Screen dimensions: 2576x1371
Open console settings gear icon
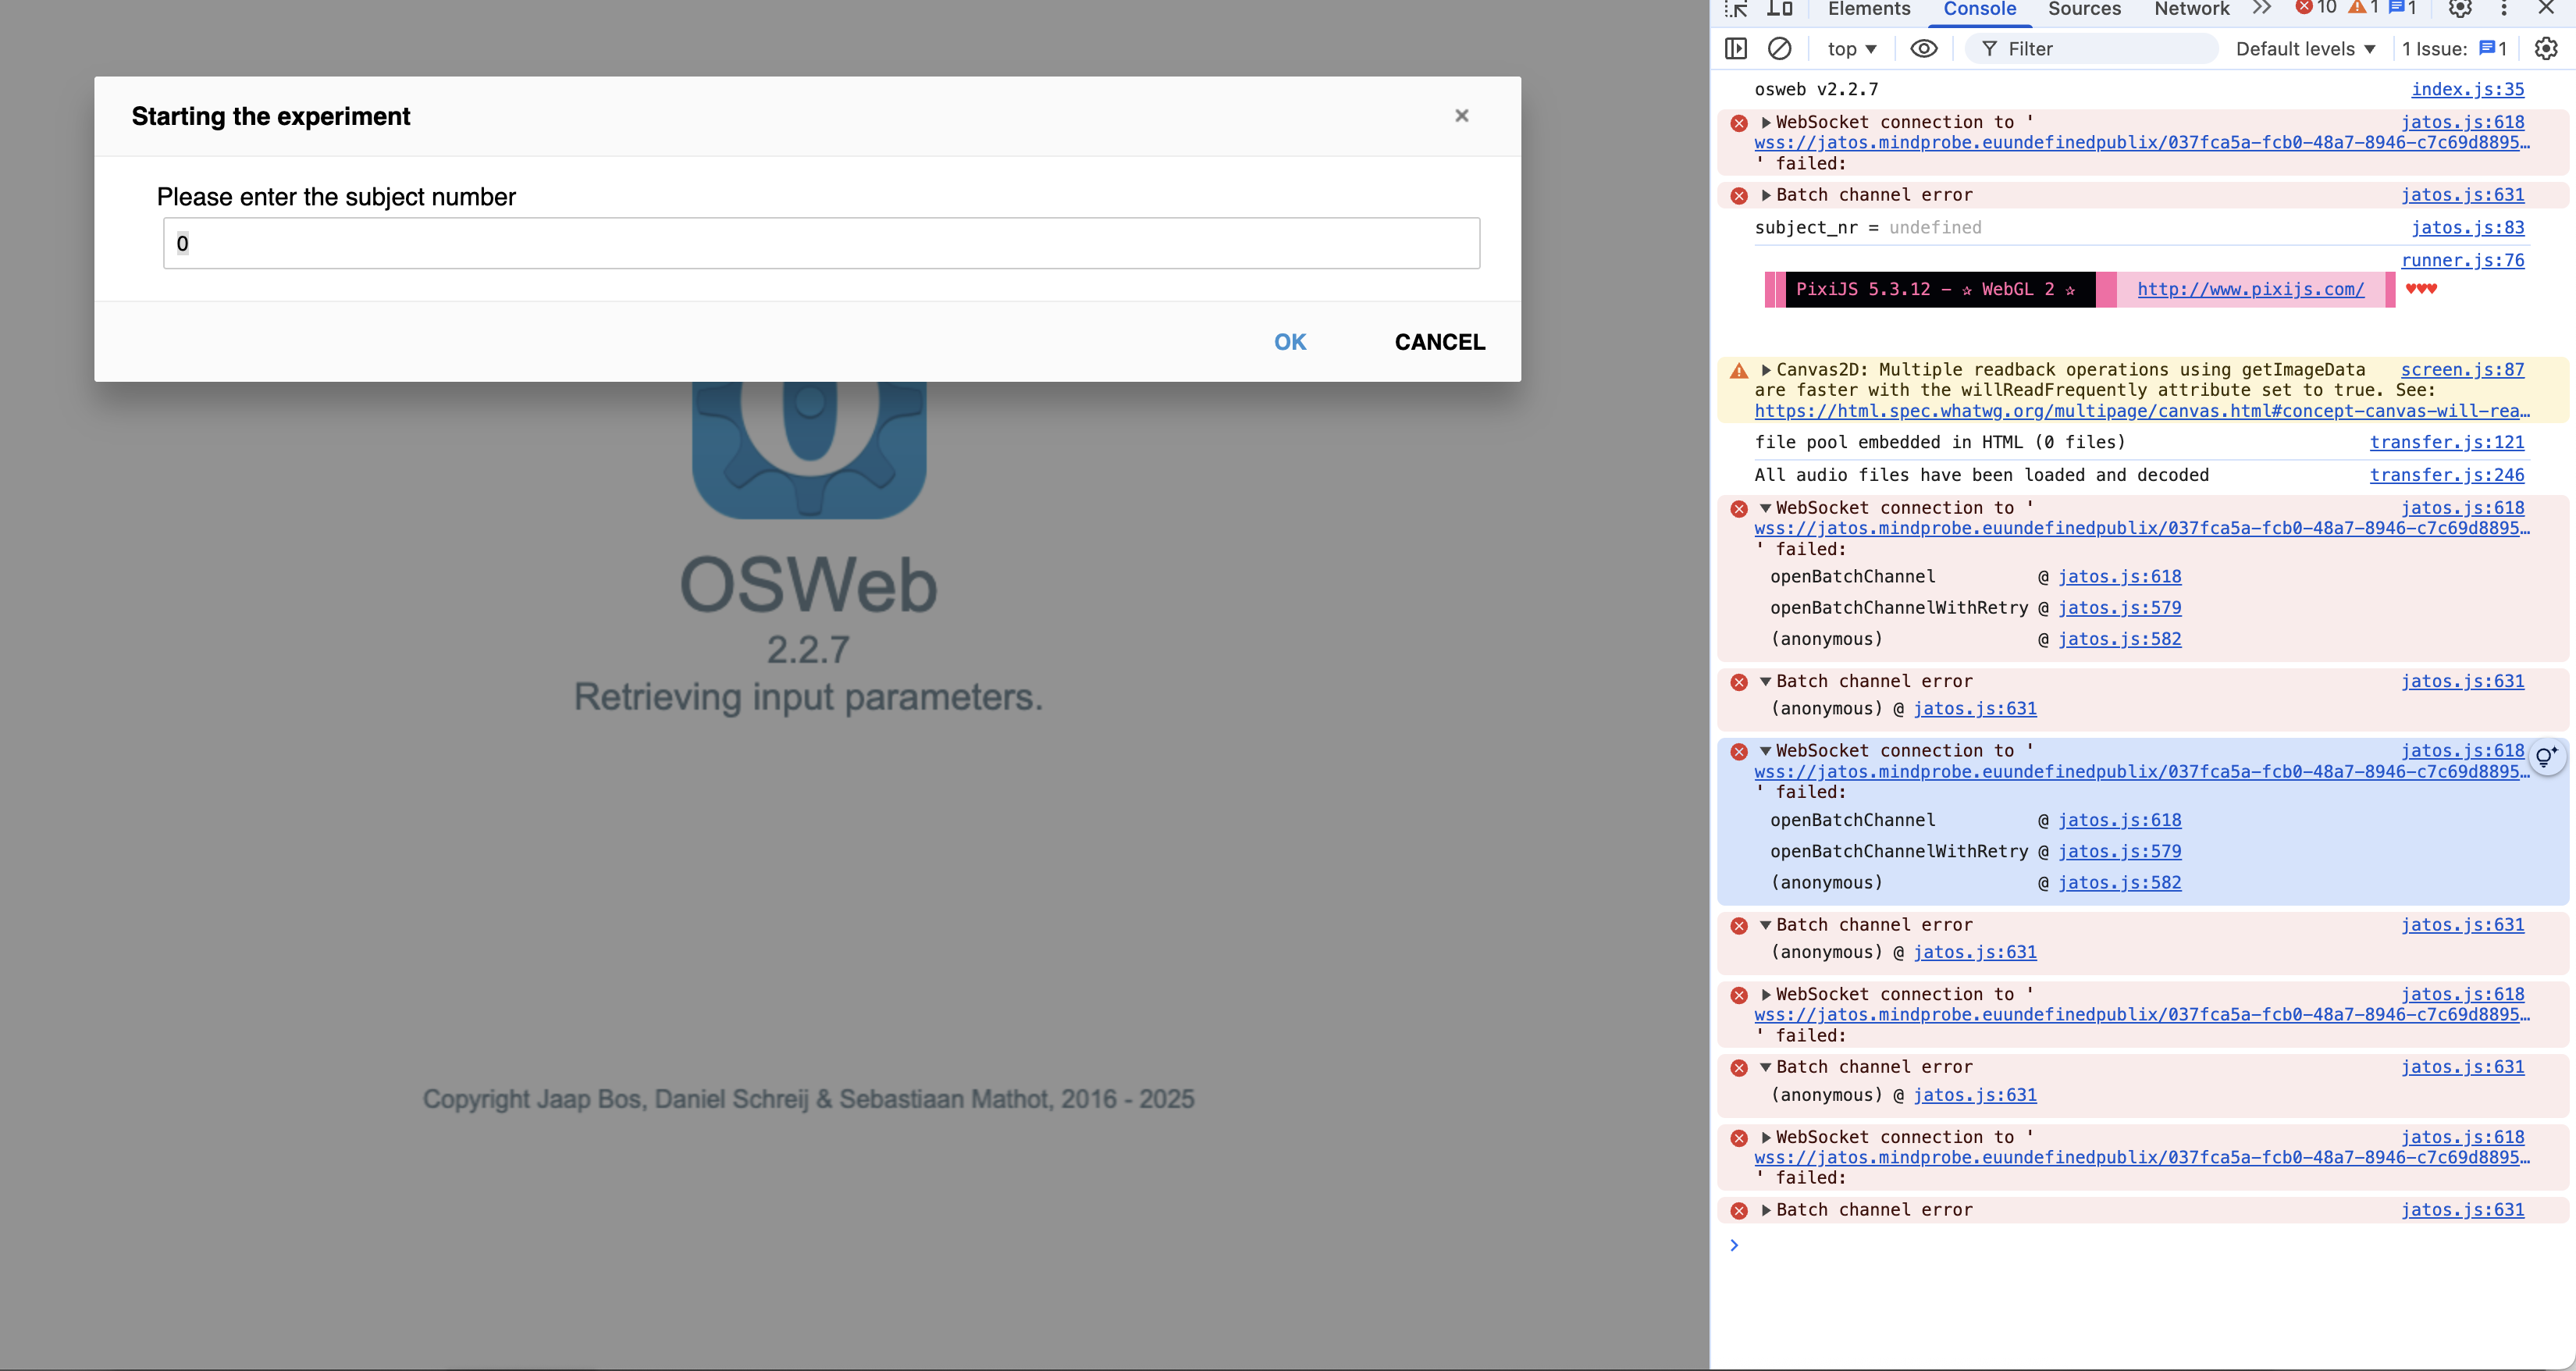click(2546, 48)
